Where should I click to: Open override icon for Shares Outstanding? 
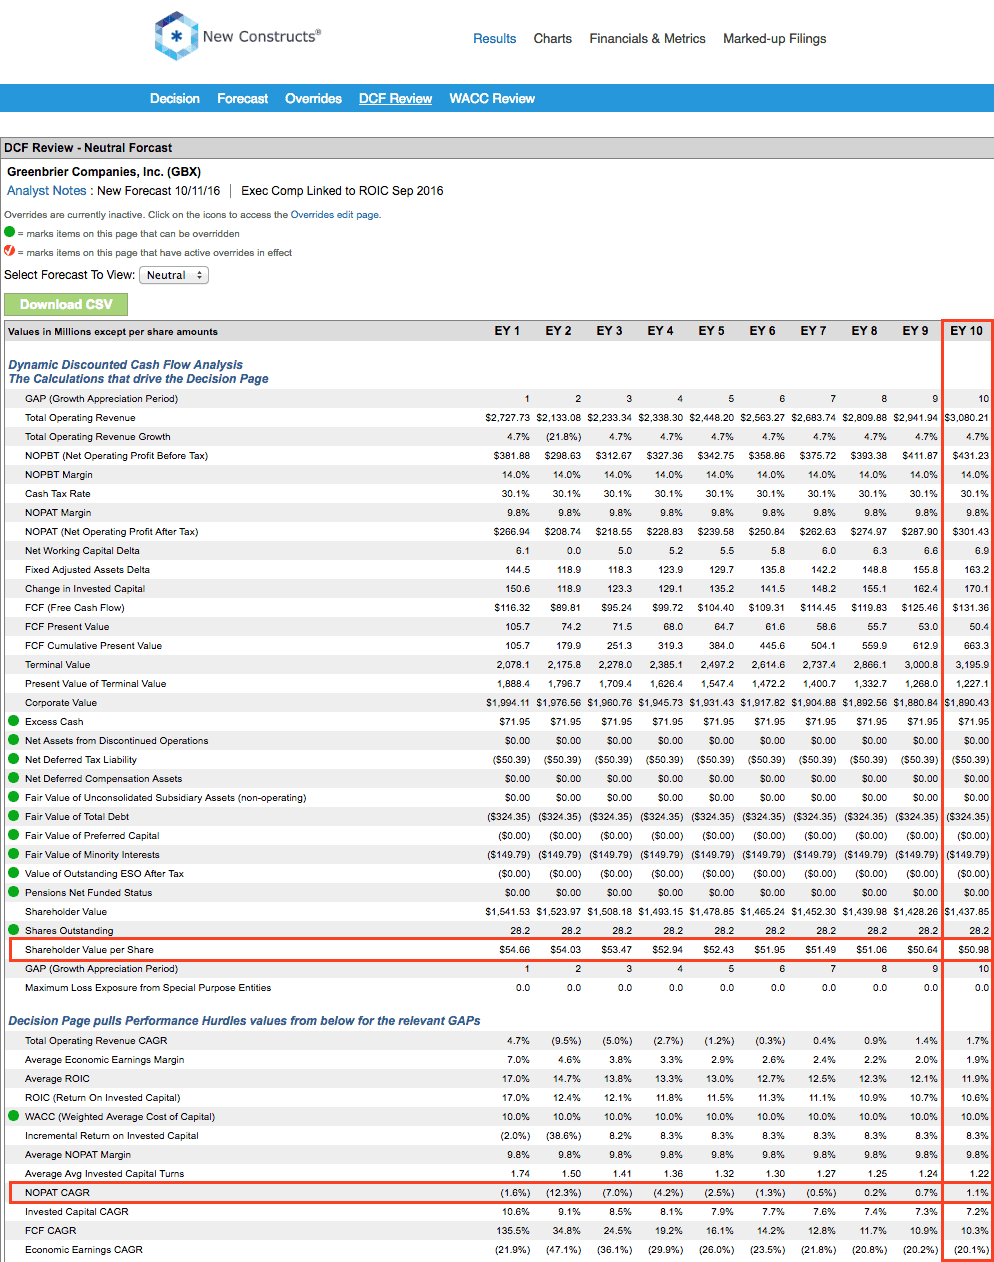(13, 930)
